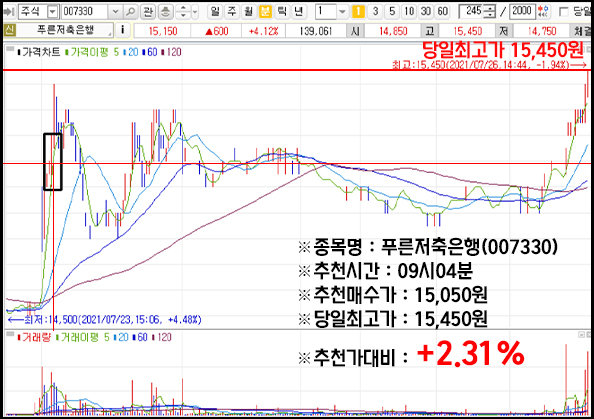Click the up/down stock stepper arrows

[x=183, y=12]
